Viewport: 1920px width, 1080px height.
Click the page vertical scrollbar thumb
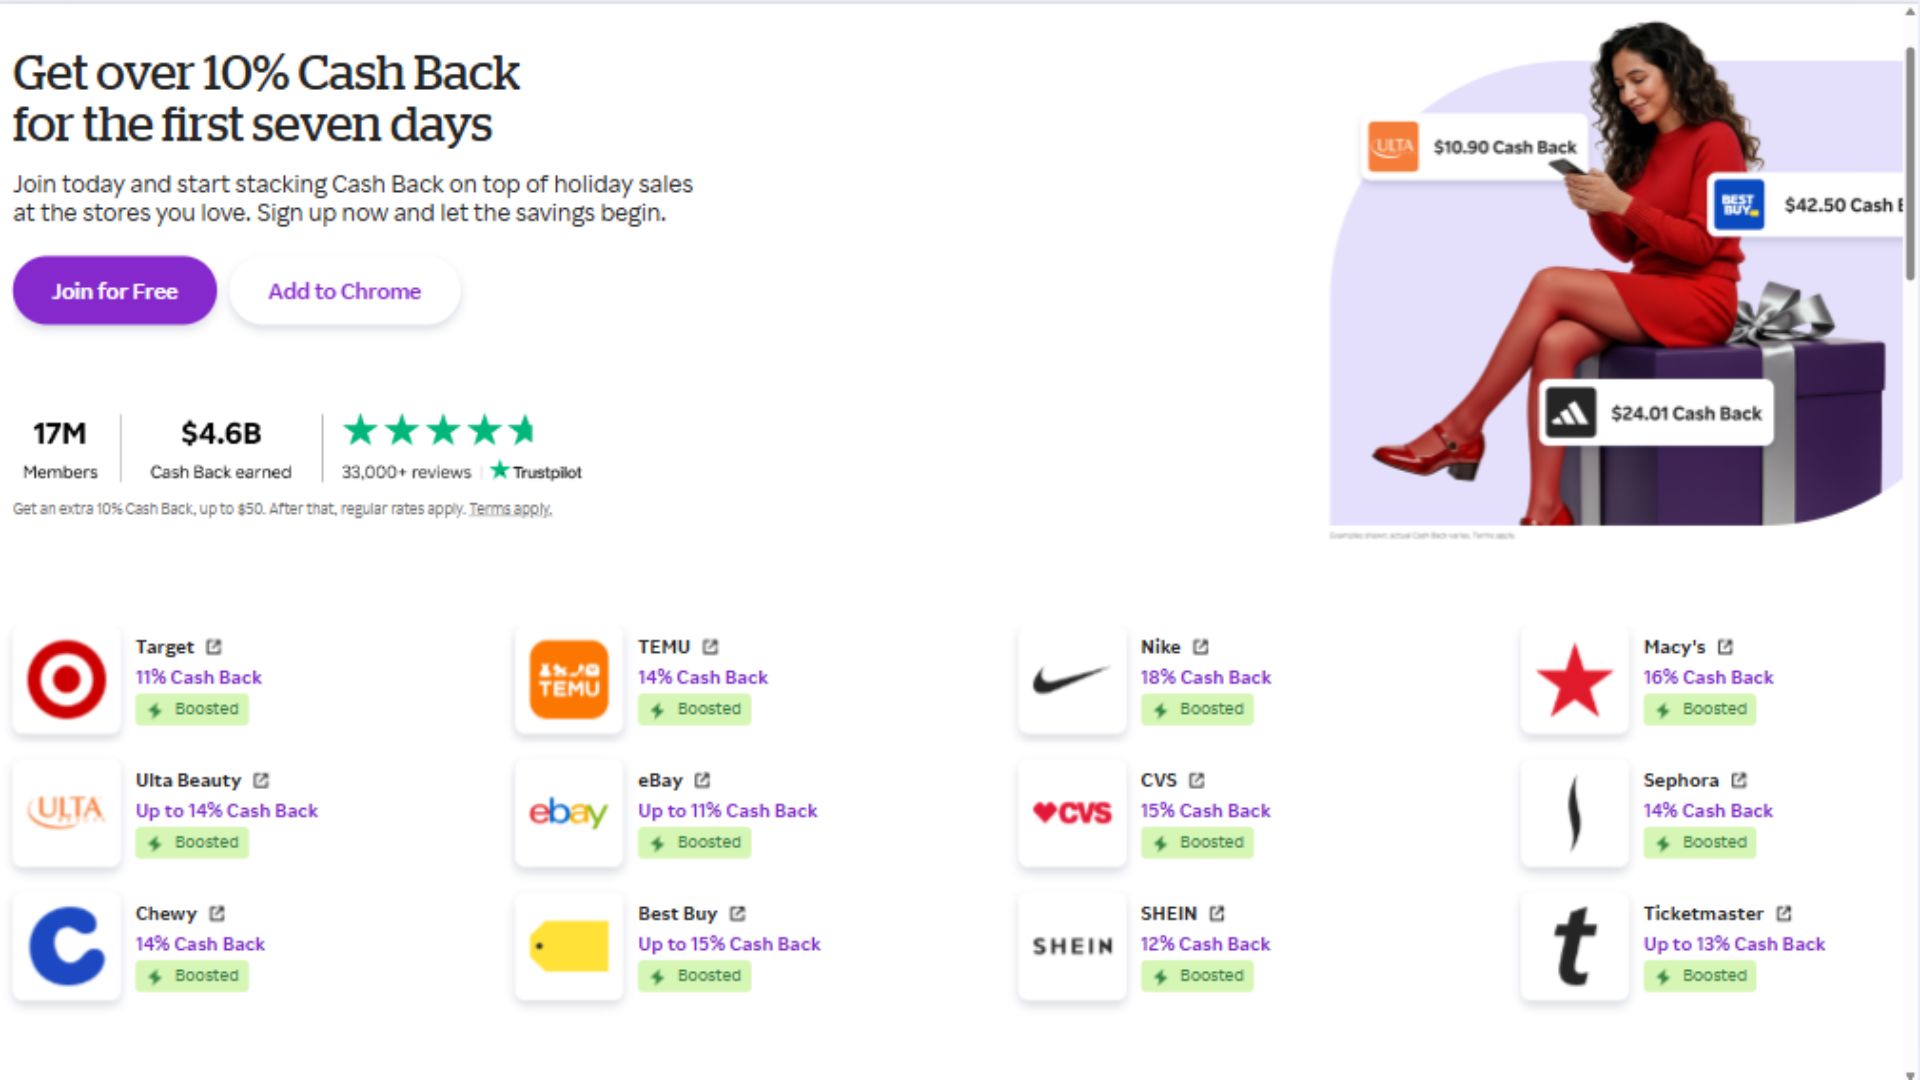click(1910, 160)
